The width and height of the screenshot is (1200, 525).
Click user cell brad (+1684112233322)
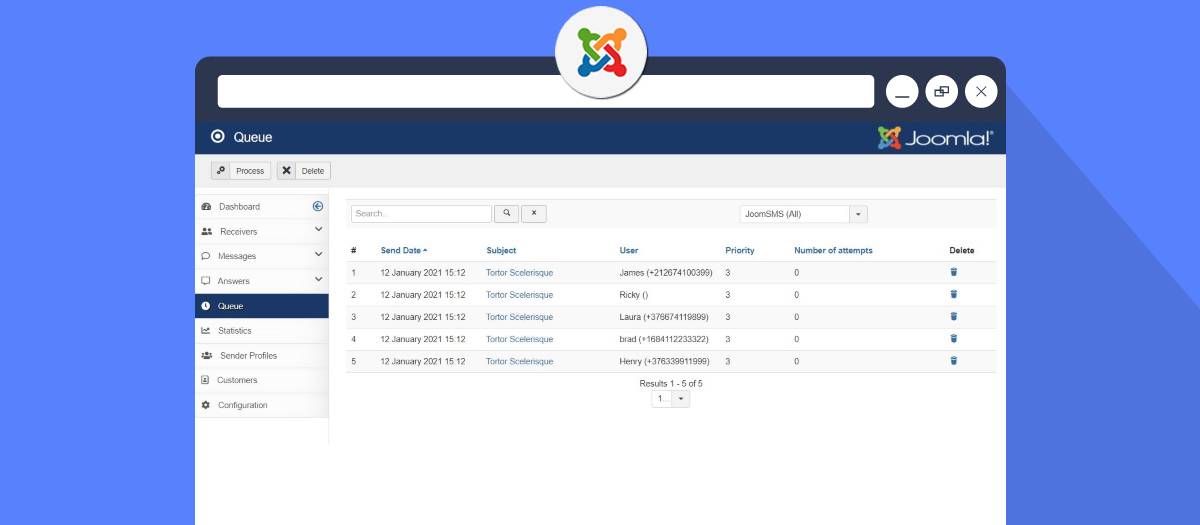(664, 339)
